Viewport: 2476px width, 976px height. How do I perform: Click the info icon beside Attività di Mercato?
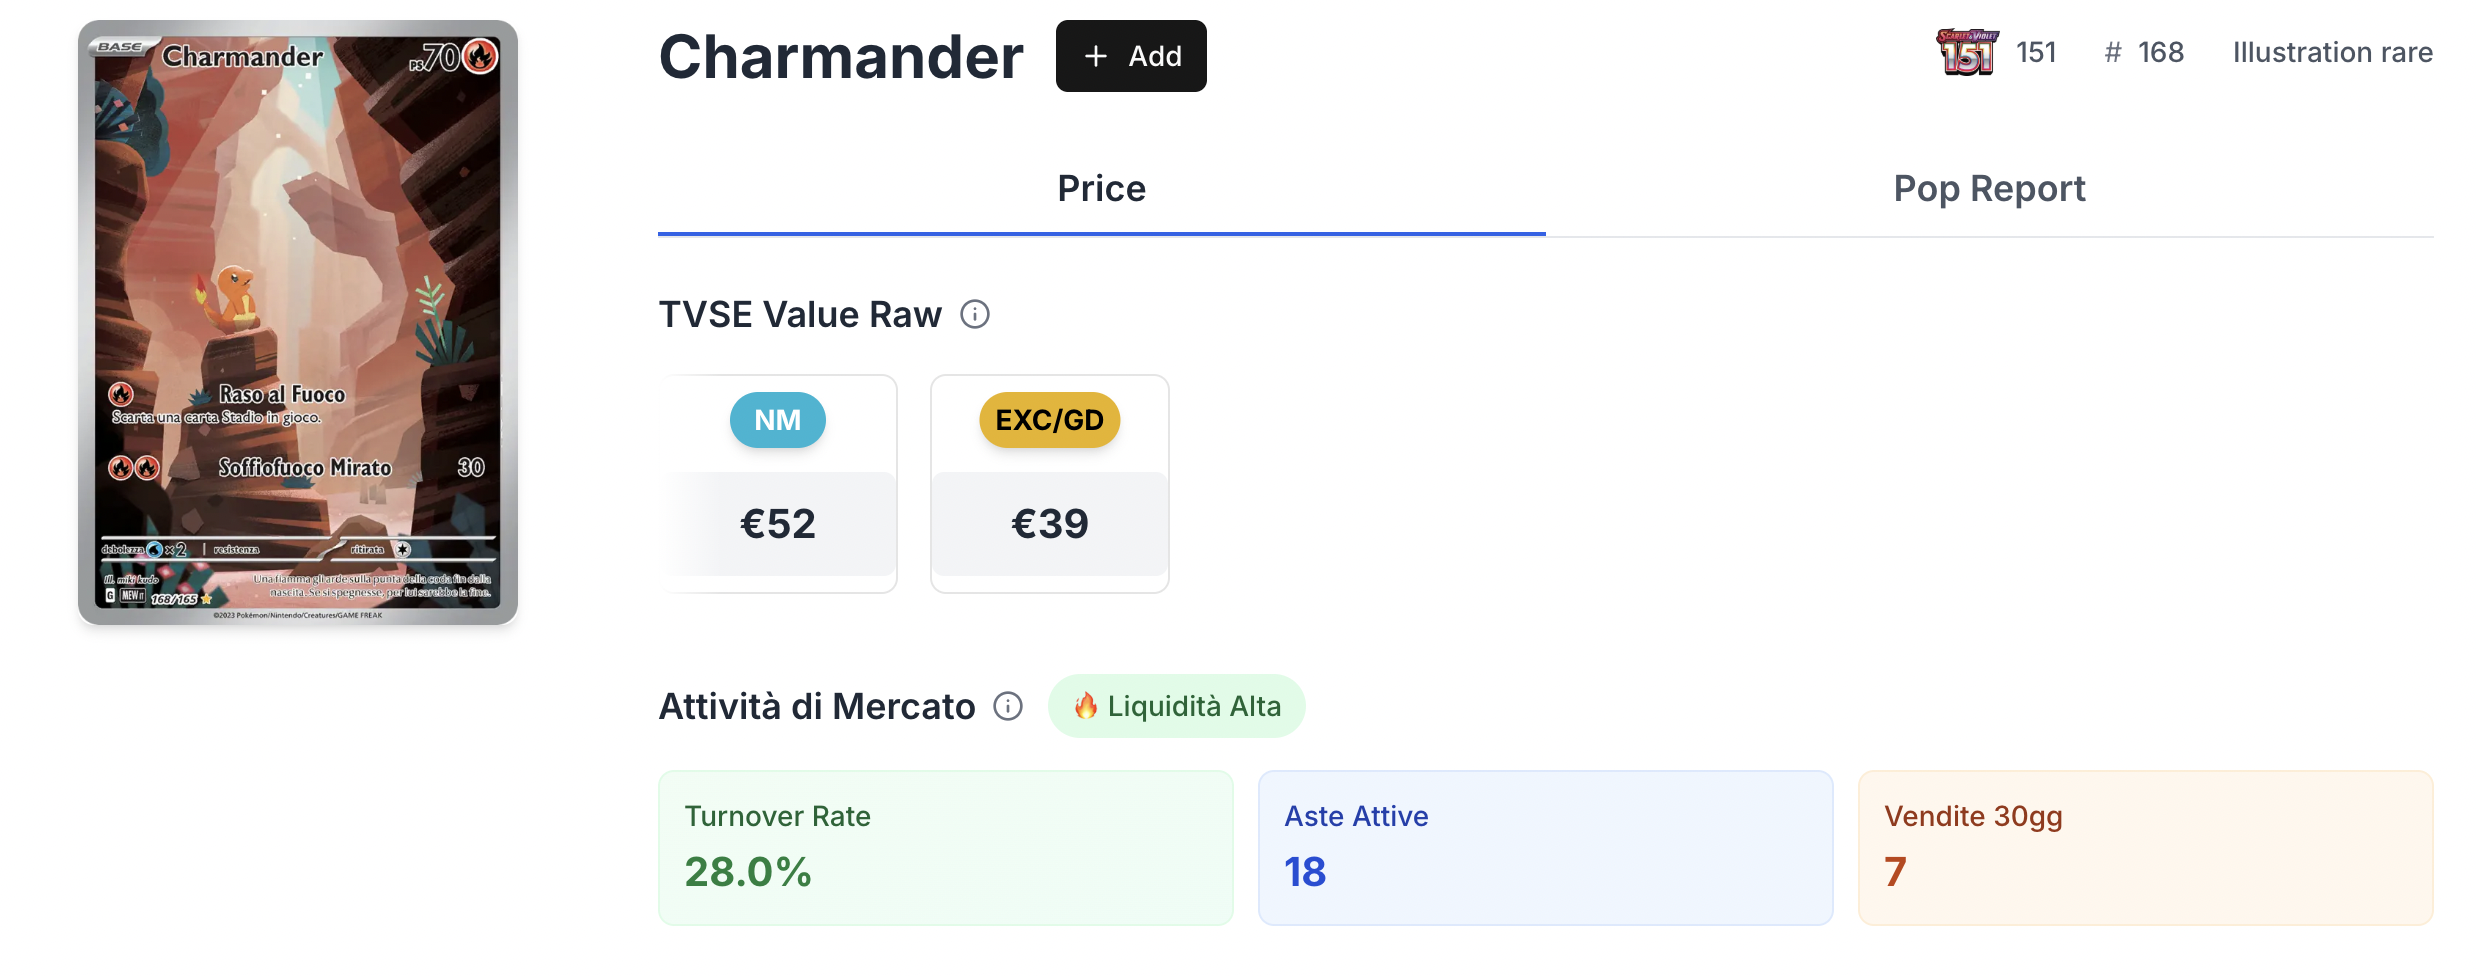pyautogui.click(x=1008, y=707)
